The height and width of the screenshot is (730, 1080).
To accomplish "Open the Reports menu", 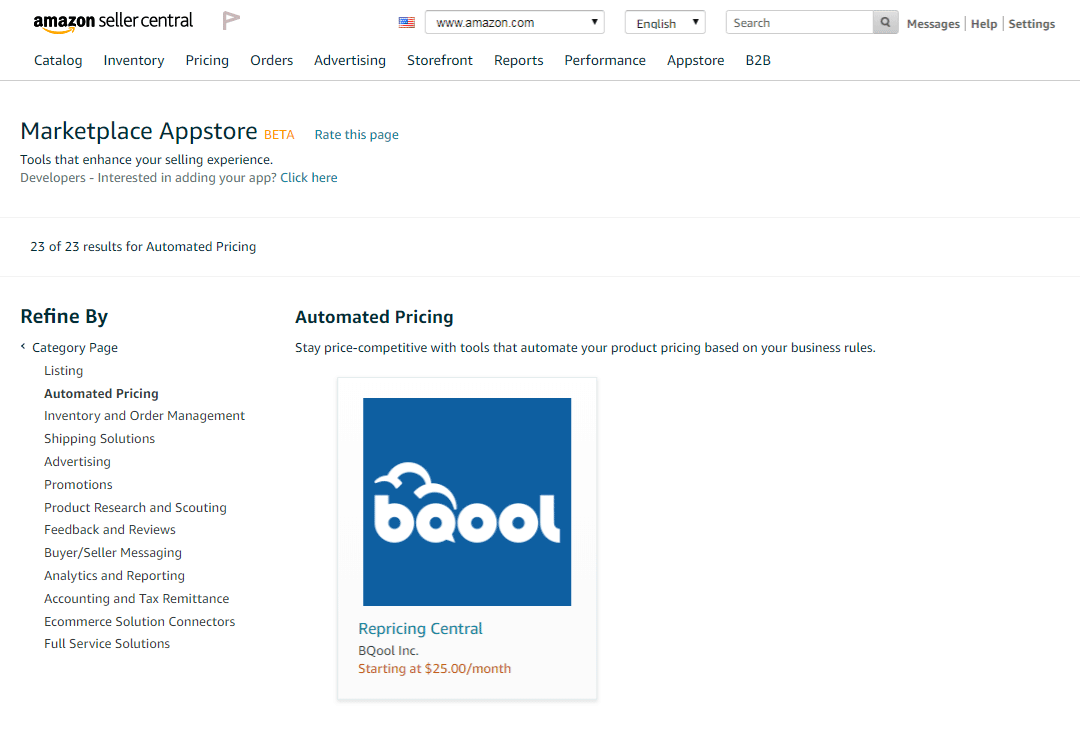I will (519, 61).
